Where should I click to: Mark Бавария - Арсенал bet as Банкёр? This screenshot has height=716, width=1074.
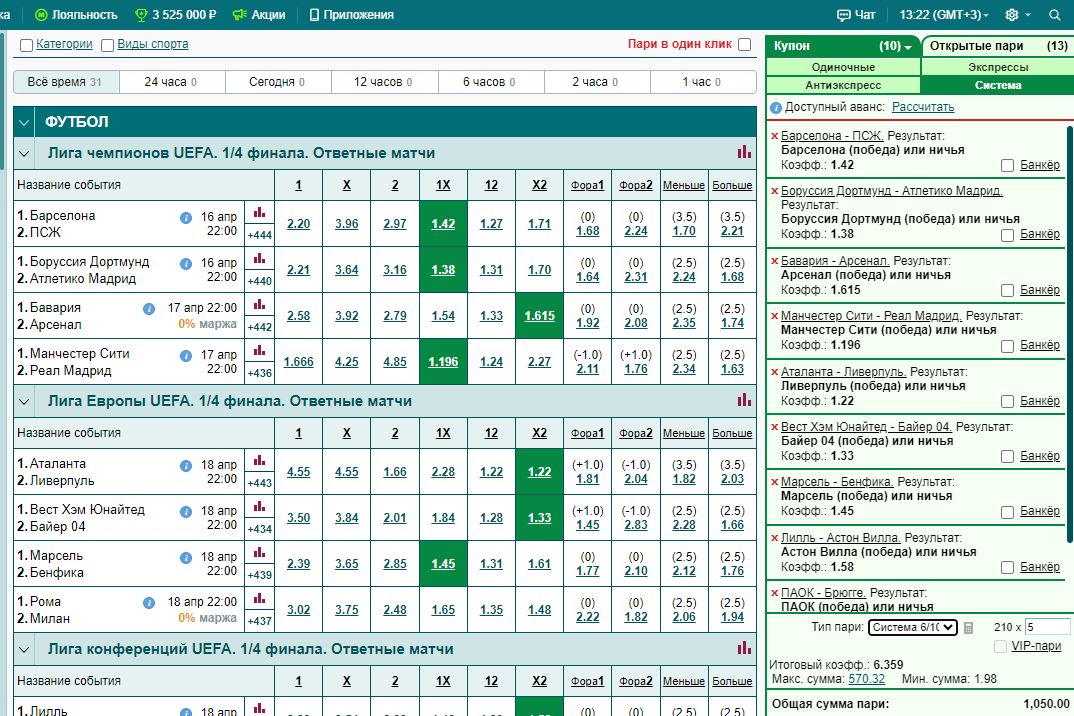[1008, 291]
